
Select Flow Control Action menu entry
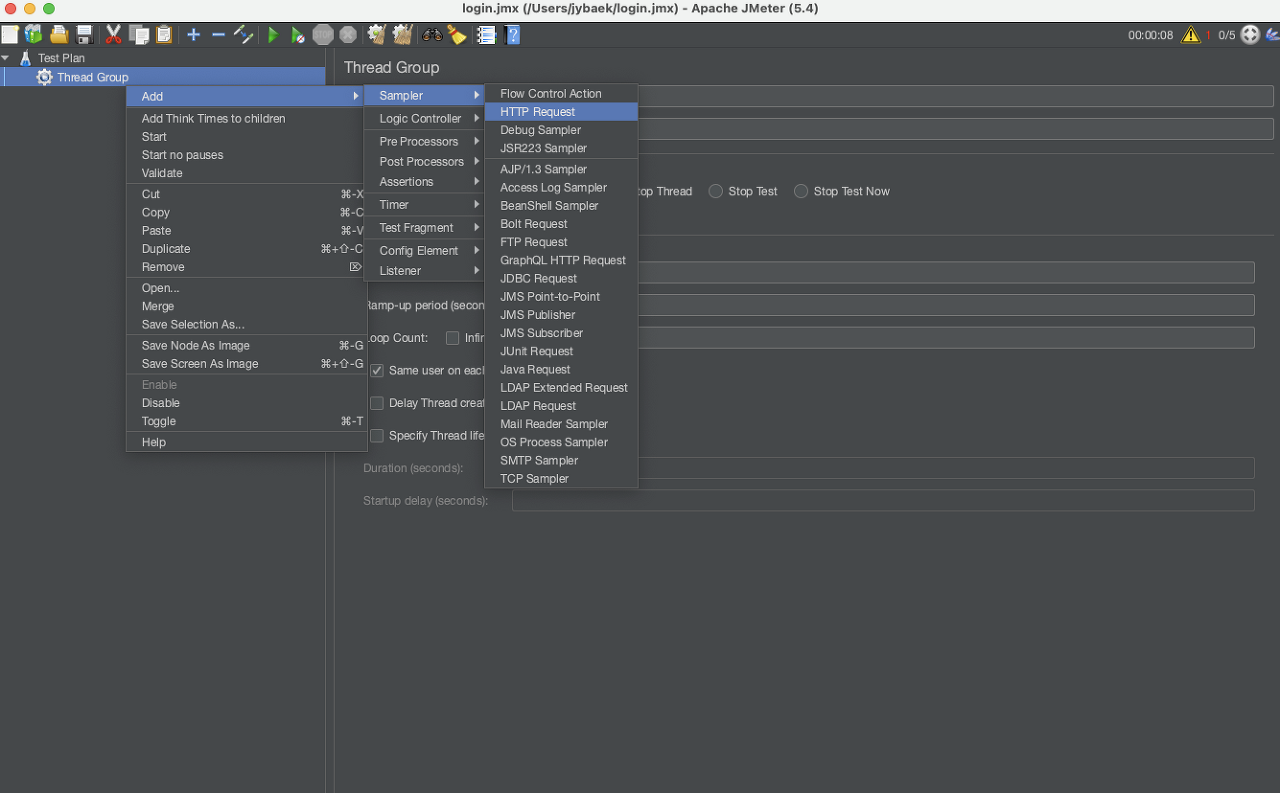(x=561, y=94)
